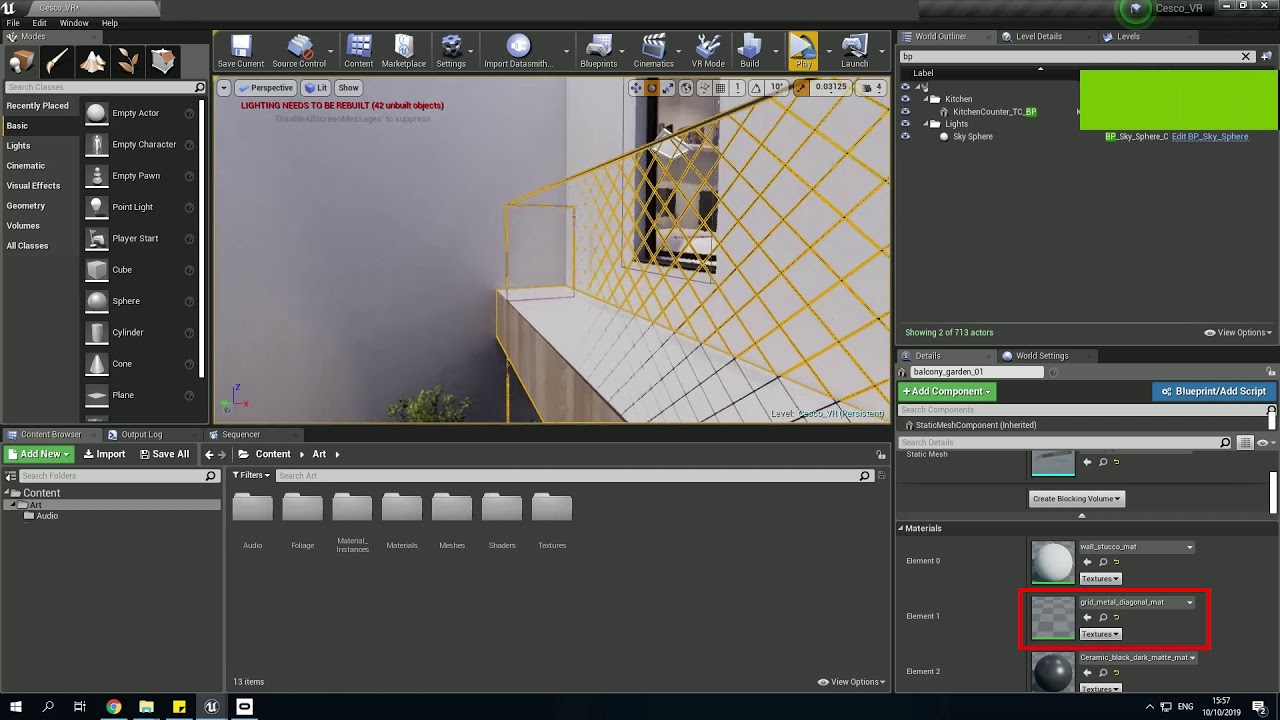Open the wall_stucco_mat material dropdown
The height and width of the screenshot is (720, 1280).
click(1136, 547)
